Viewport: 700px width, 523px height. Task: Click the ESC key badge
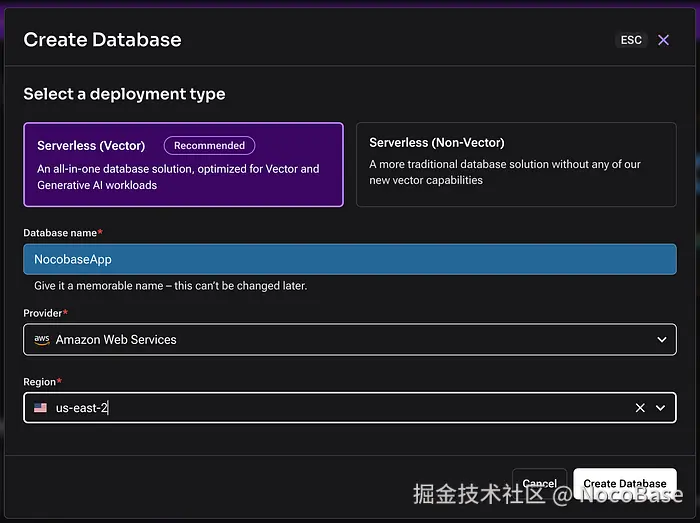(631, 40)
